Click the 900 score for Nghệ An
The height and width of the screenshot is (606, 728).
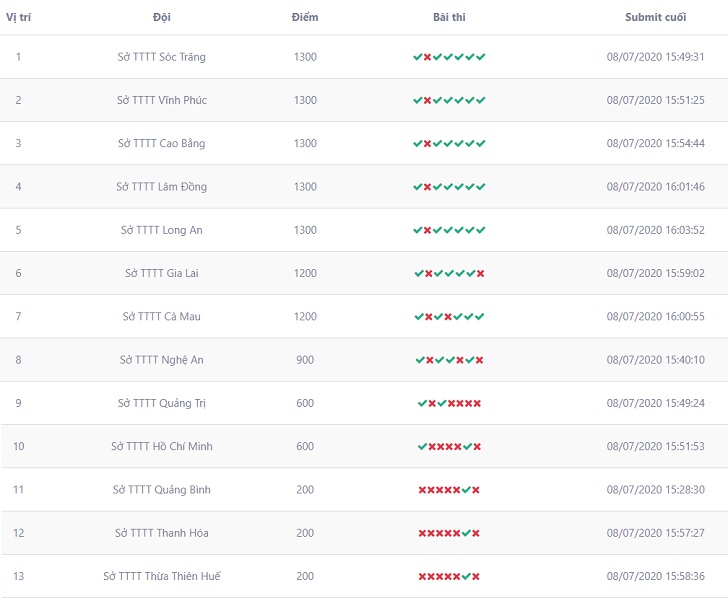[305, 360]
